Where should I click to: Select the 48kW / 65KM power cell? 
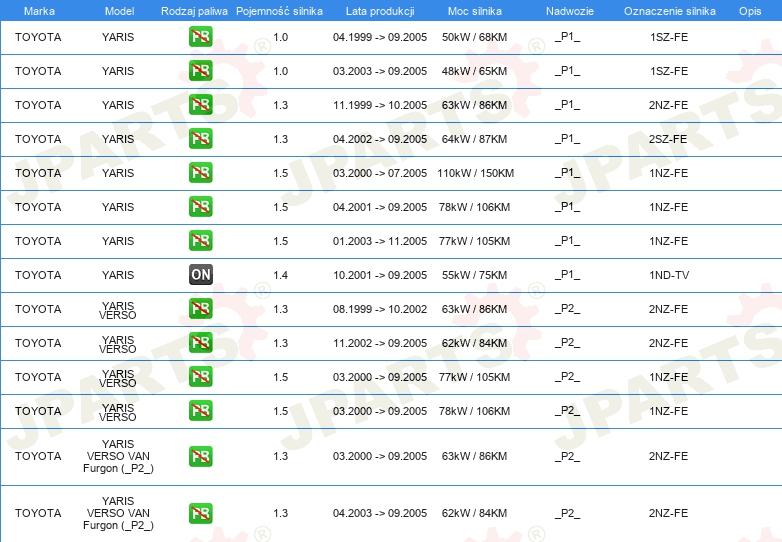474,71
